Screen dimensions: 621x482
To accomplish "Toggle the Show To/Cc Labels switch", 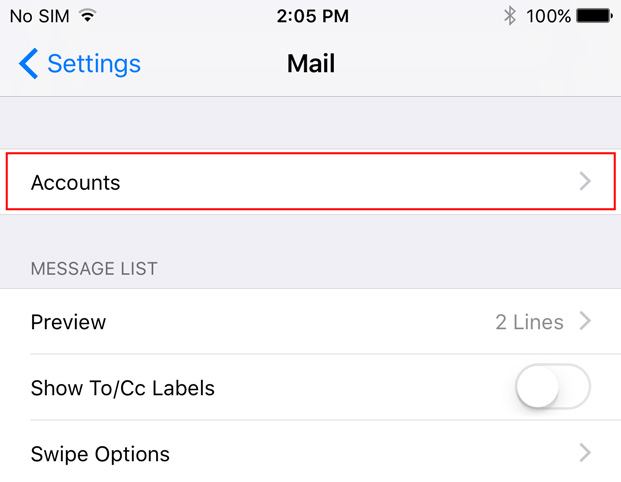I will coord(553,387).
